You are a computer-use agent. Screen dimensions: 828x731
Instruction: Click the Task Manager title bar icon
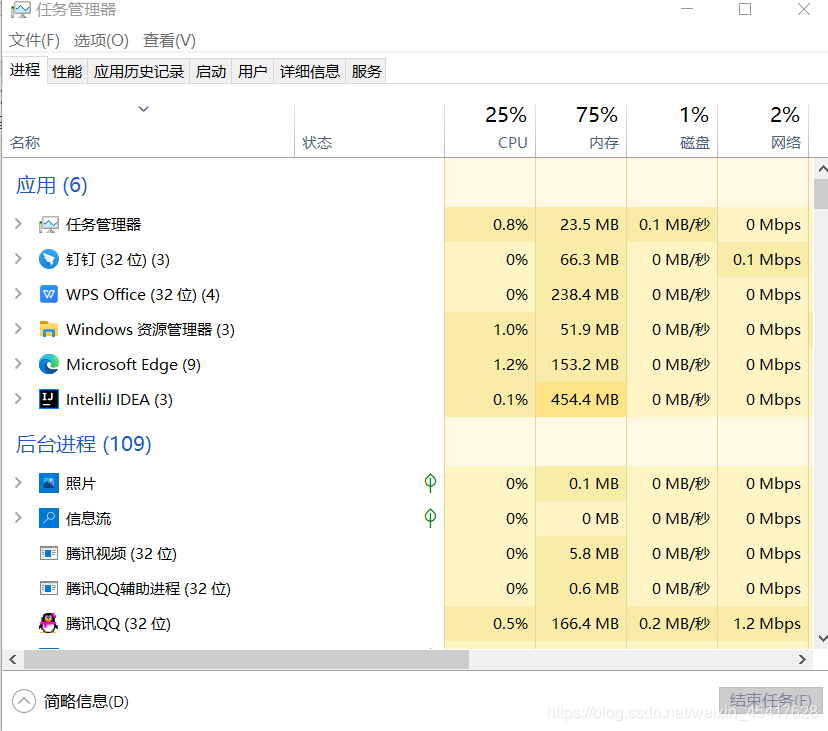coord(21,10)
